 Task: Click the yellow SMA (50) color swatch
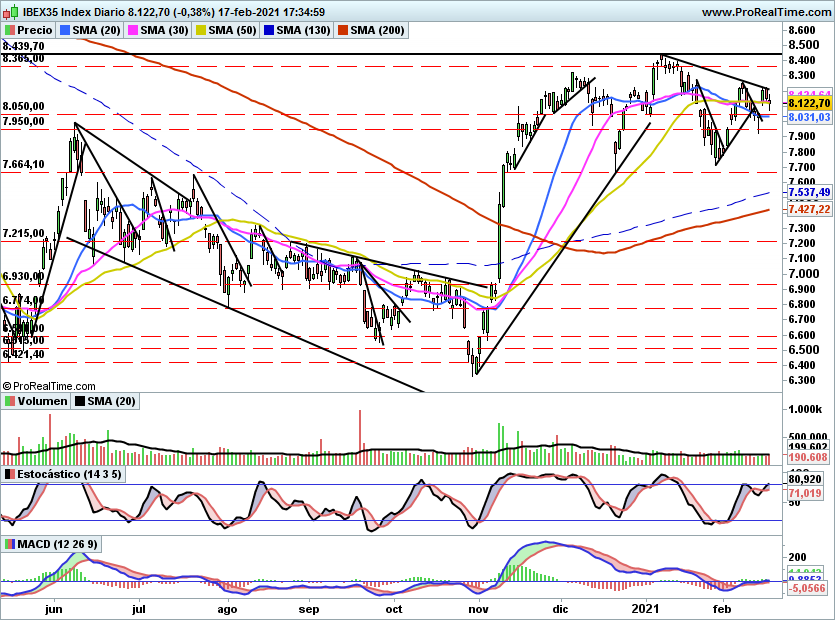click(x=201, y=30)
